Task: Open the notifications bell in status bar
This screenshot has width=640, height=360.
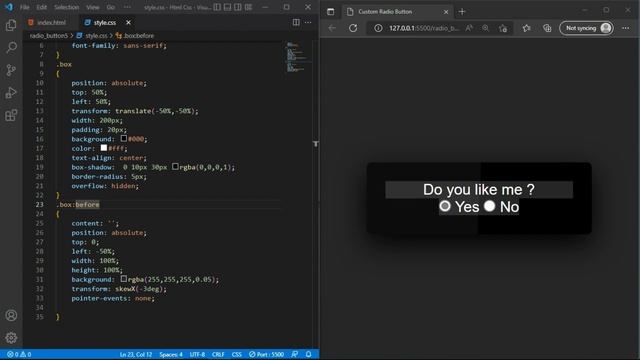Action: point(309,354)
